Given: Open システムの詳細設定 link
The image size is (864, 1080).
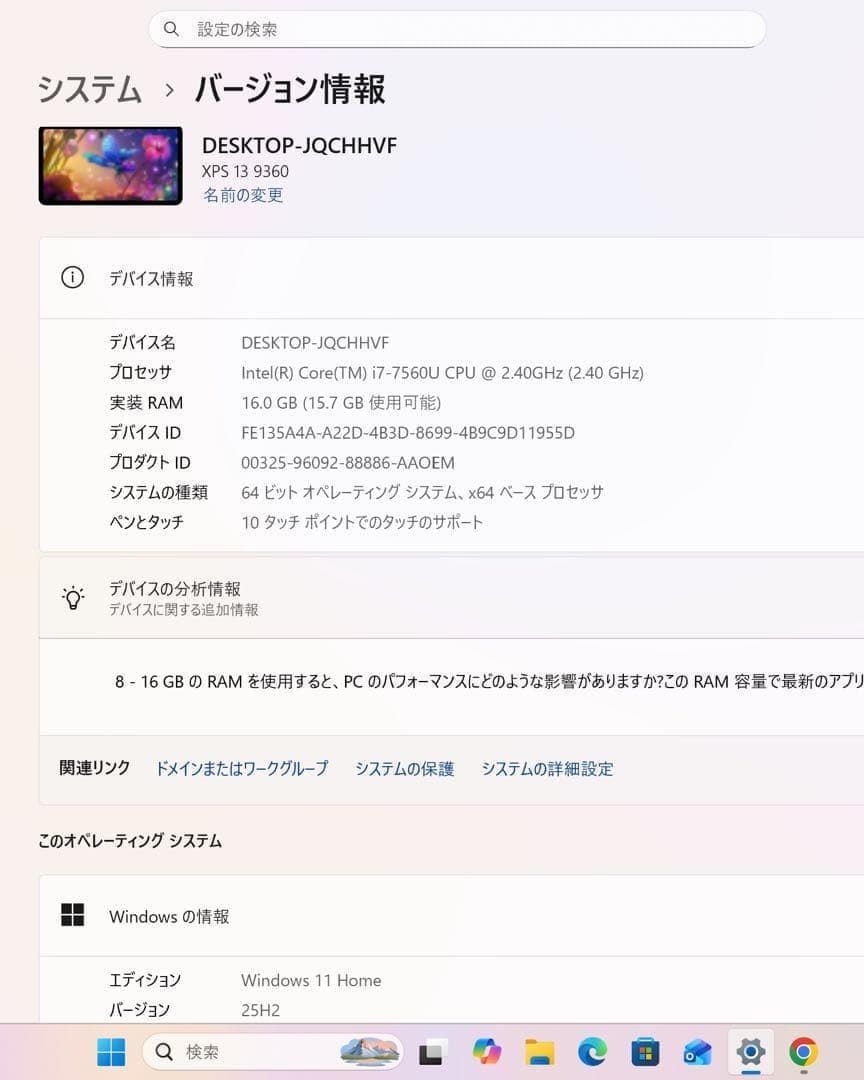Looking at the screenshot, I should click(547, 769).
